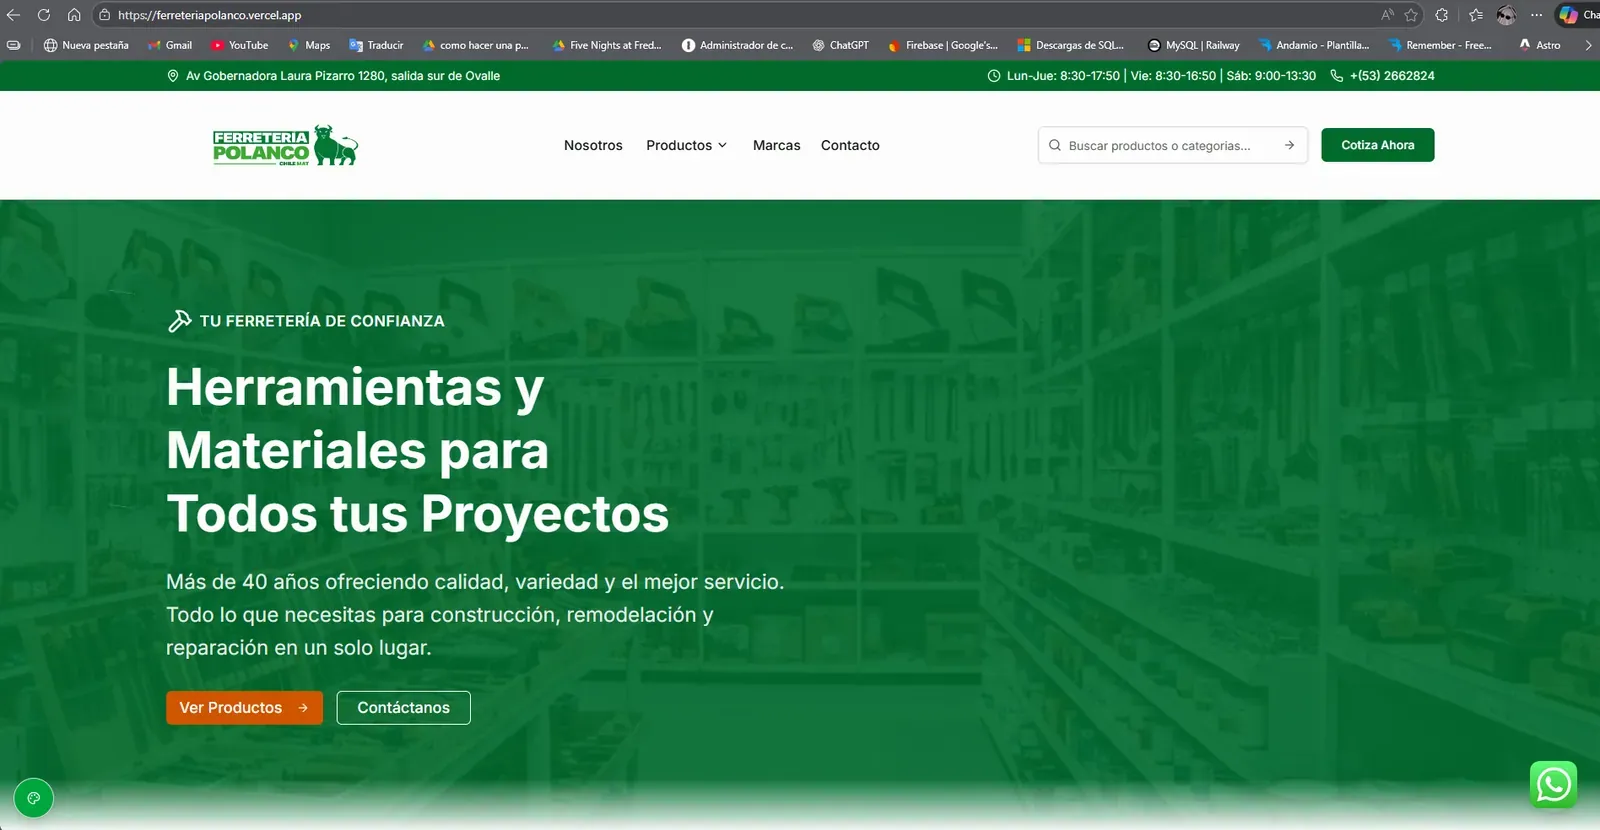Navigate to the Contacto section
The height and width of the screenshot is (830, 1600).
pyautogui.click(x=850, y=145)
